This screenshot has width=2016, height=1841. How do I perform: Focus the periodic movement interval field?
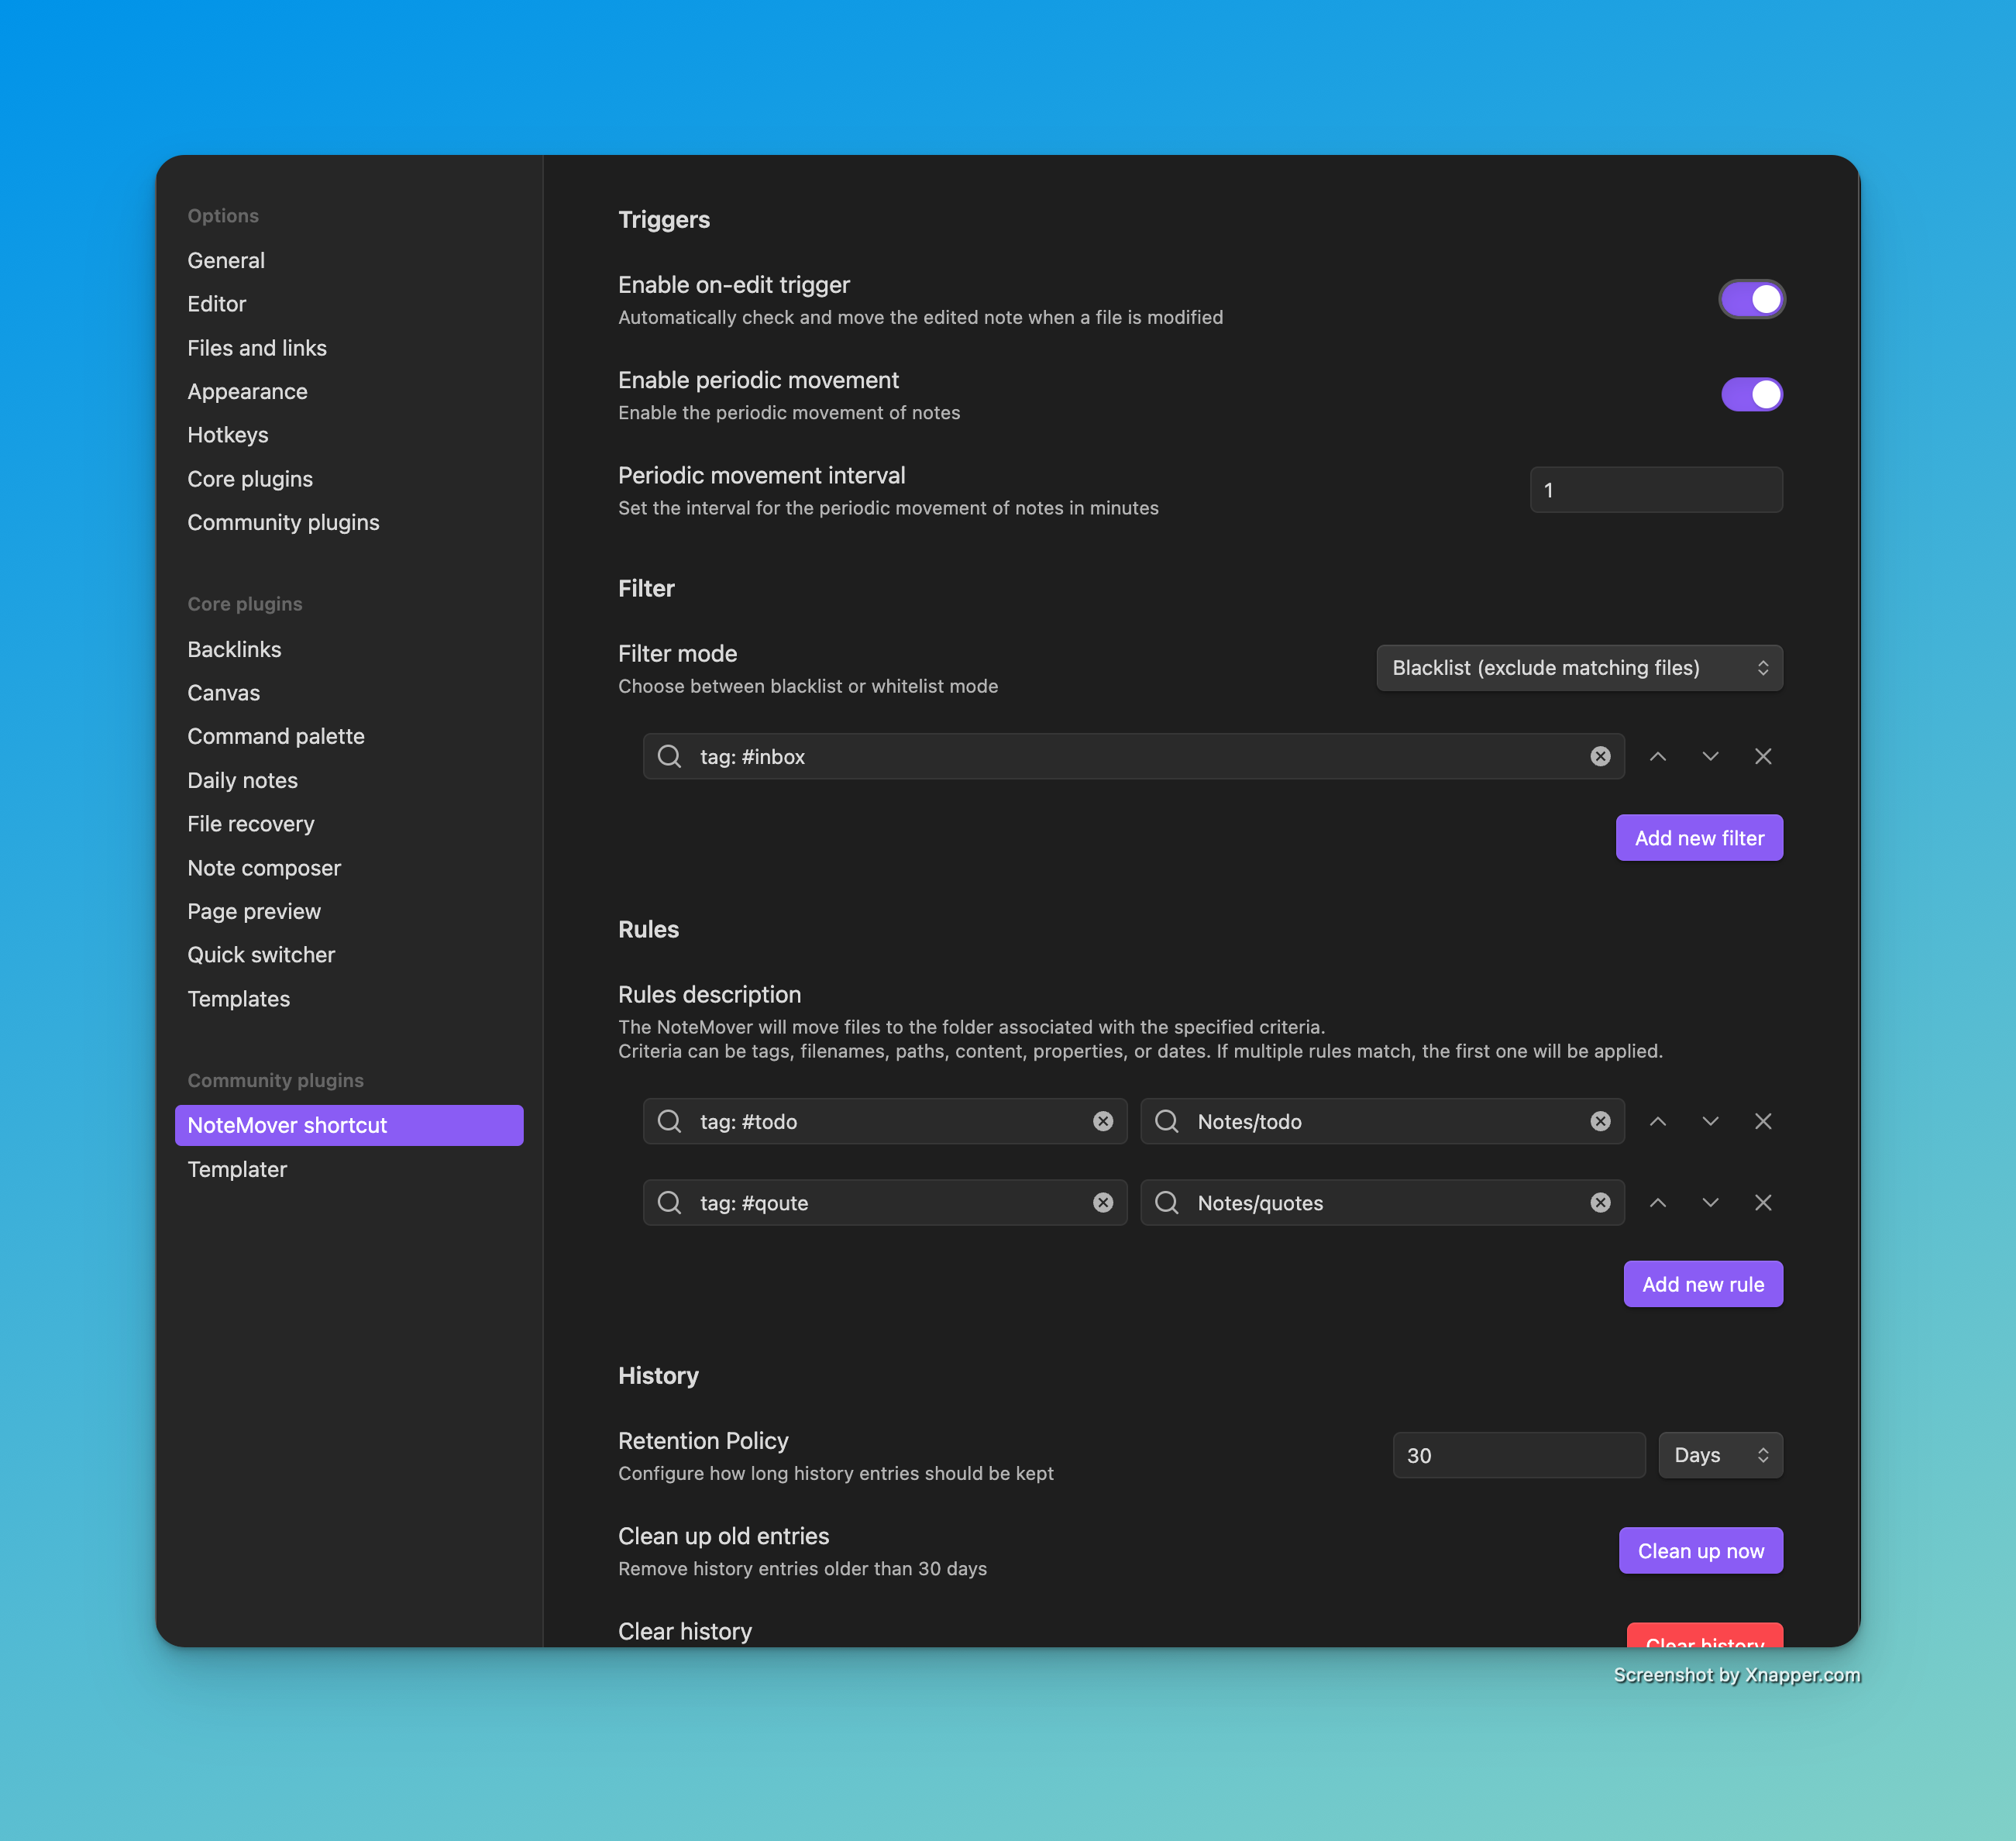tap(1655, 490)
